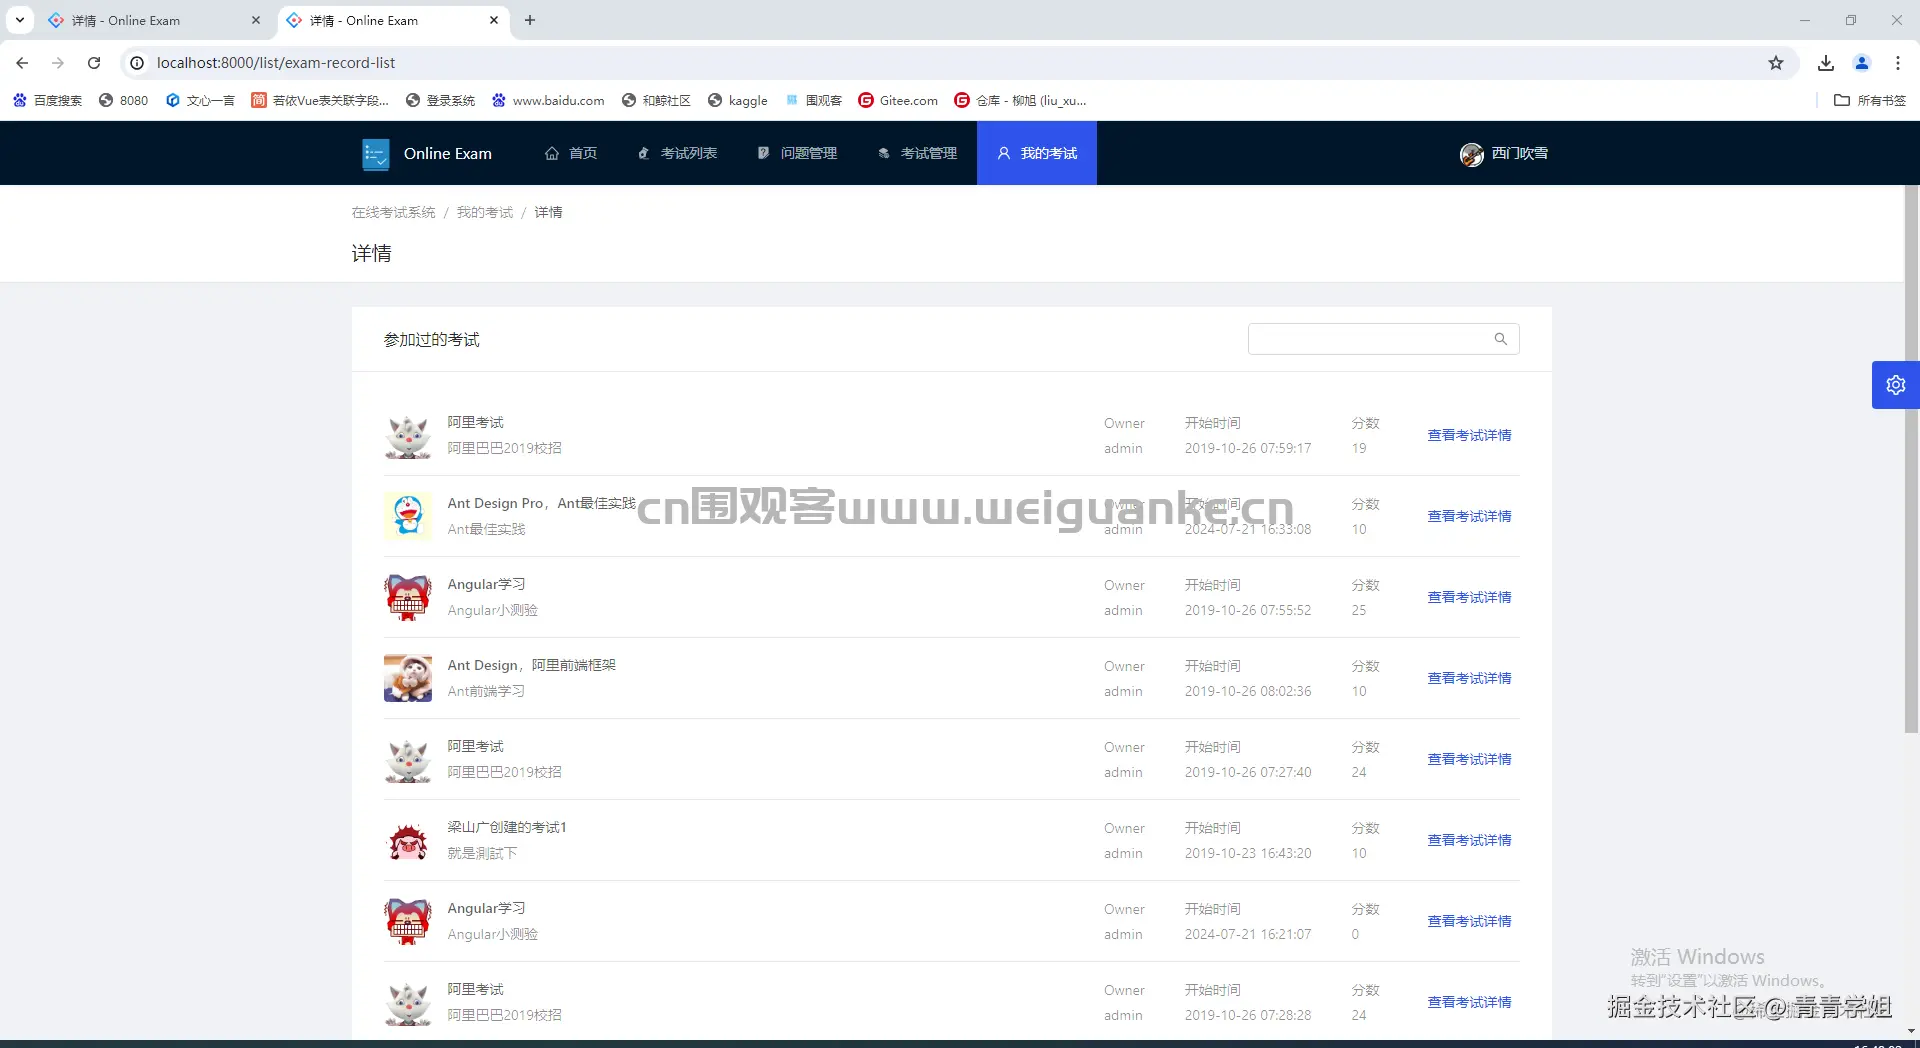Open browser downloads

1826,63
